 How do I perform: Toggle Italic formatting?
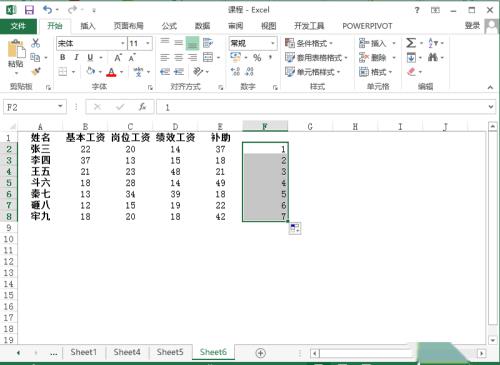tap(76, 58)
